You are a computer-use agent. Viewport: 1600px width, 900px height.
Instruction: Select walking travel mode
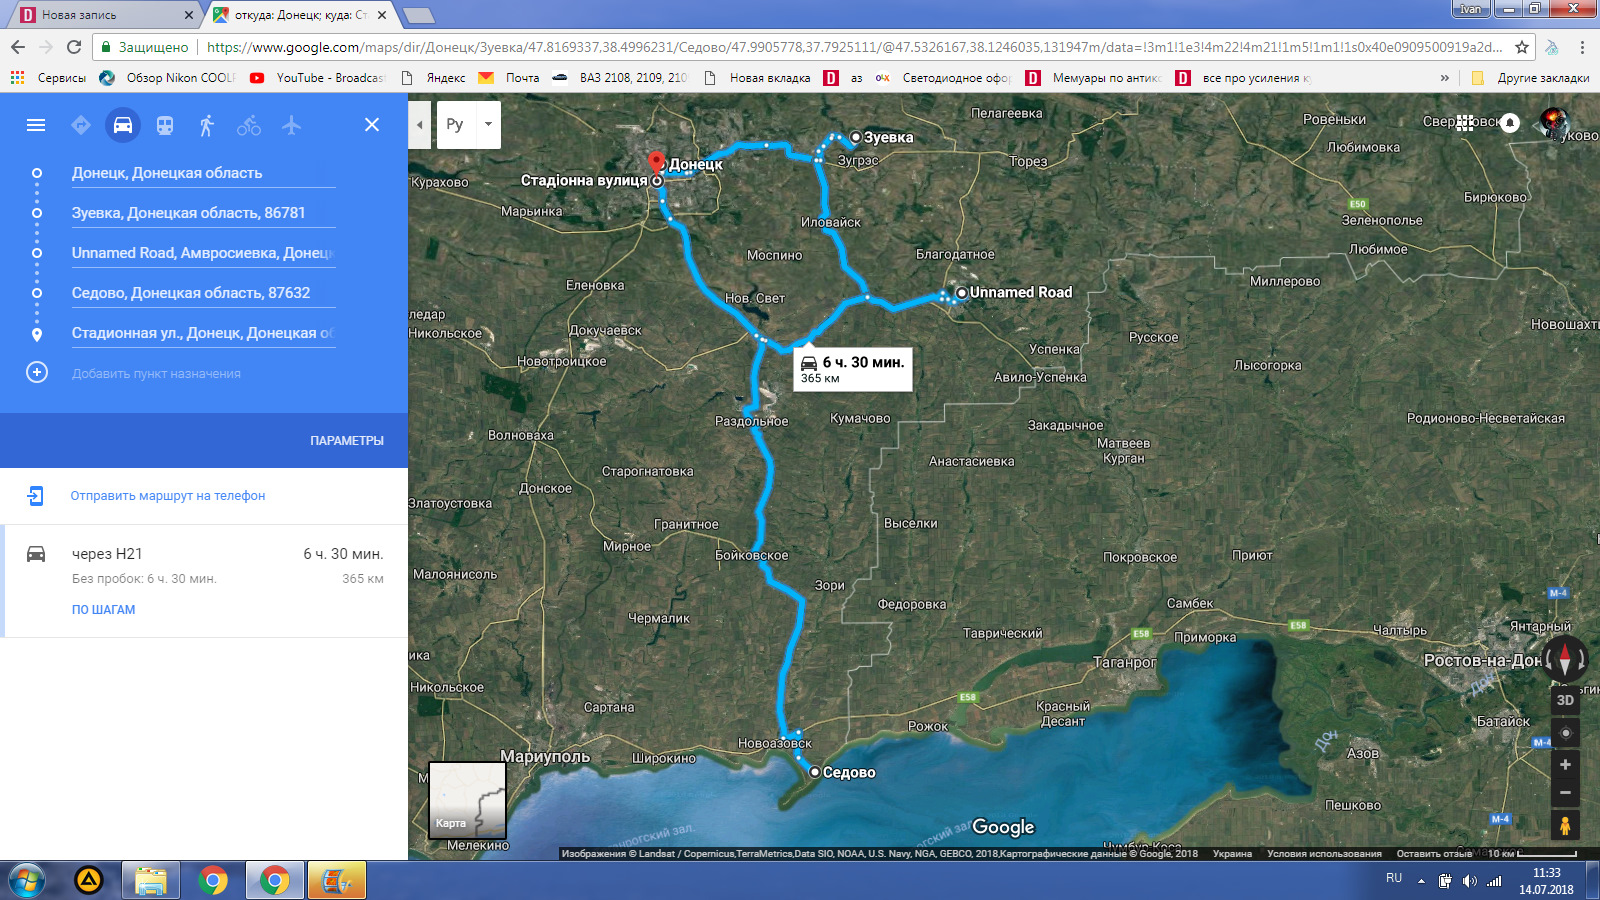point(207,125)
